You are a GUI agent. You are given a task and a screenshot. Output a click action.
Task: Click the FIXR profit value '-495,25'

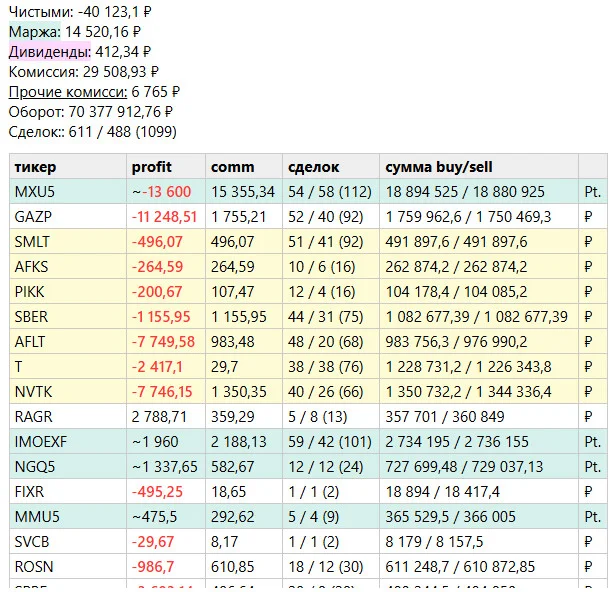[157, 491]
